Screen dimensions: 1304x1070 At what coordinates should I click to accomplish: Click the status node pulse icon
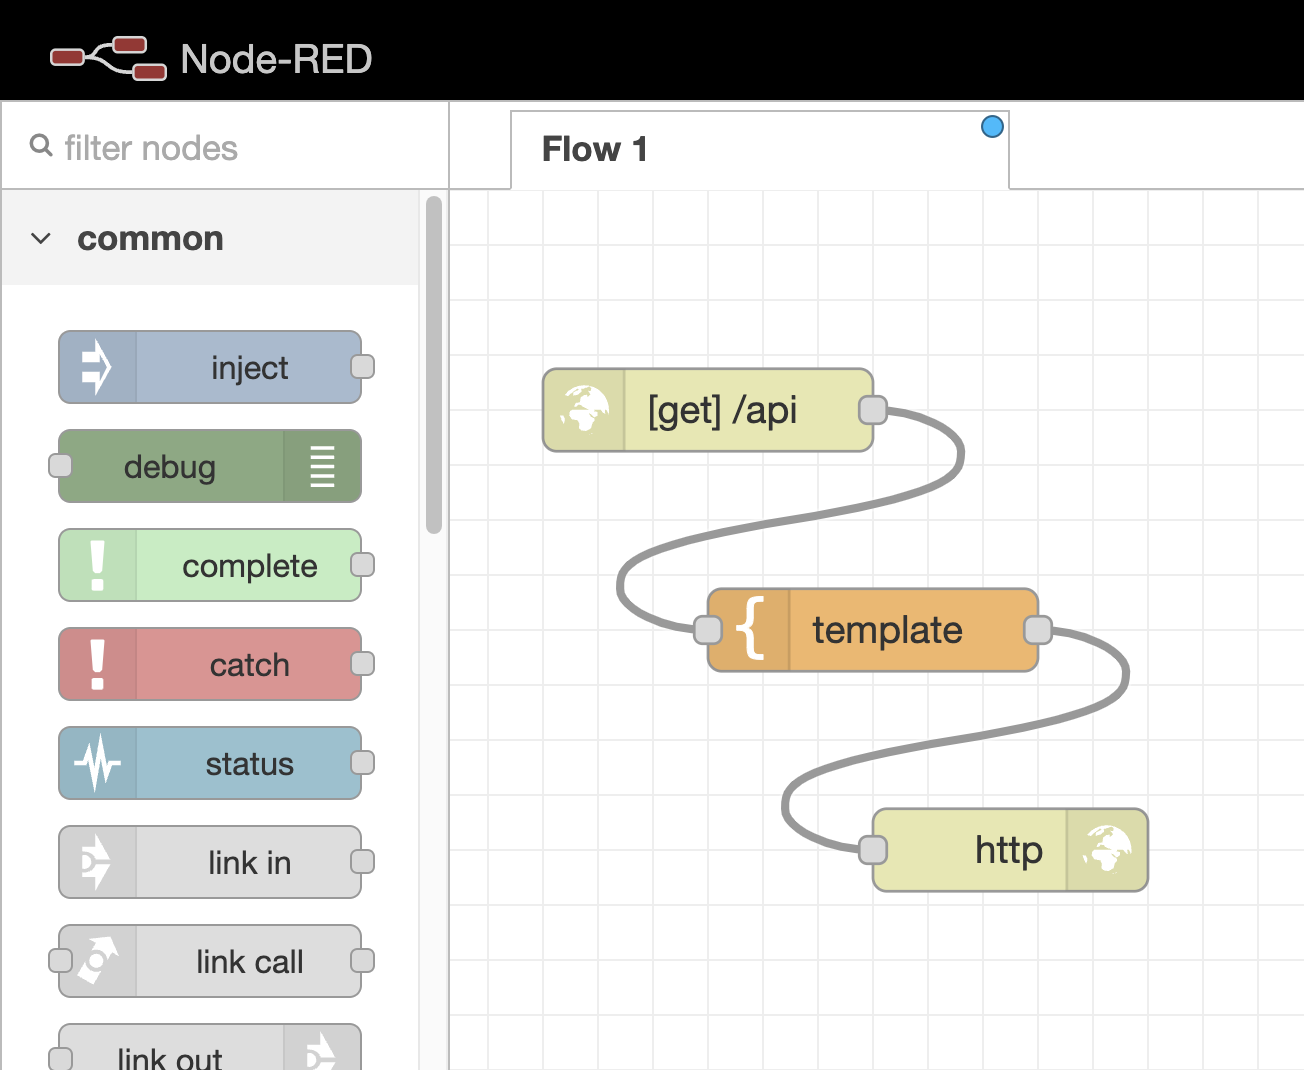click(97, 763)
